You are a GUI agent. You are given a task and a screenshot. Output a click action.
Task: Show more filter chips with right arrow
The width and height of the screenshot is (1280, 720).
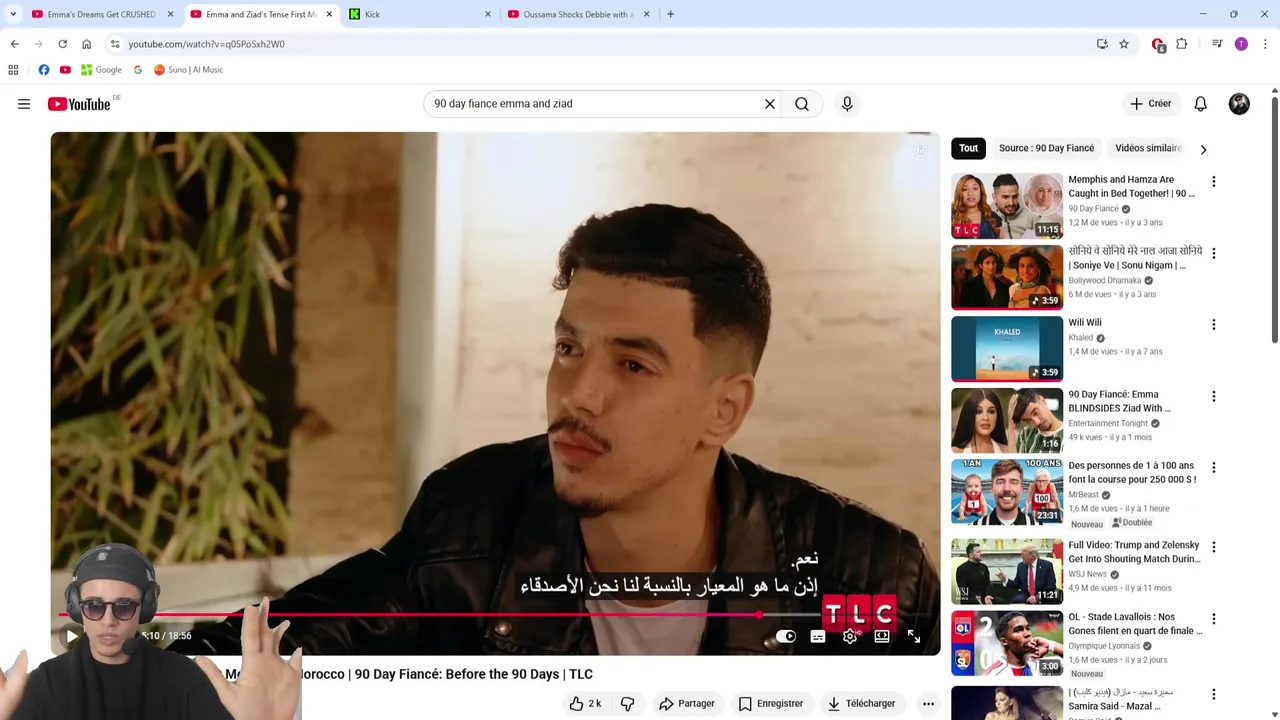click(1203, 149)
